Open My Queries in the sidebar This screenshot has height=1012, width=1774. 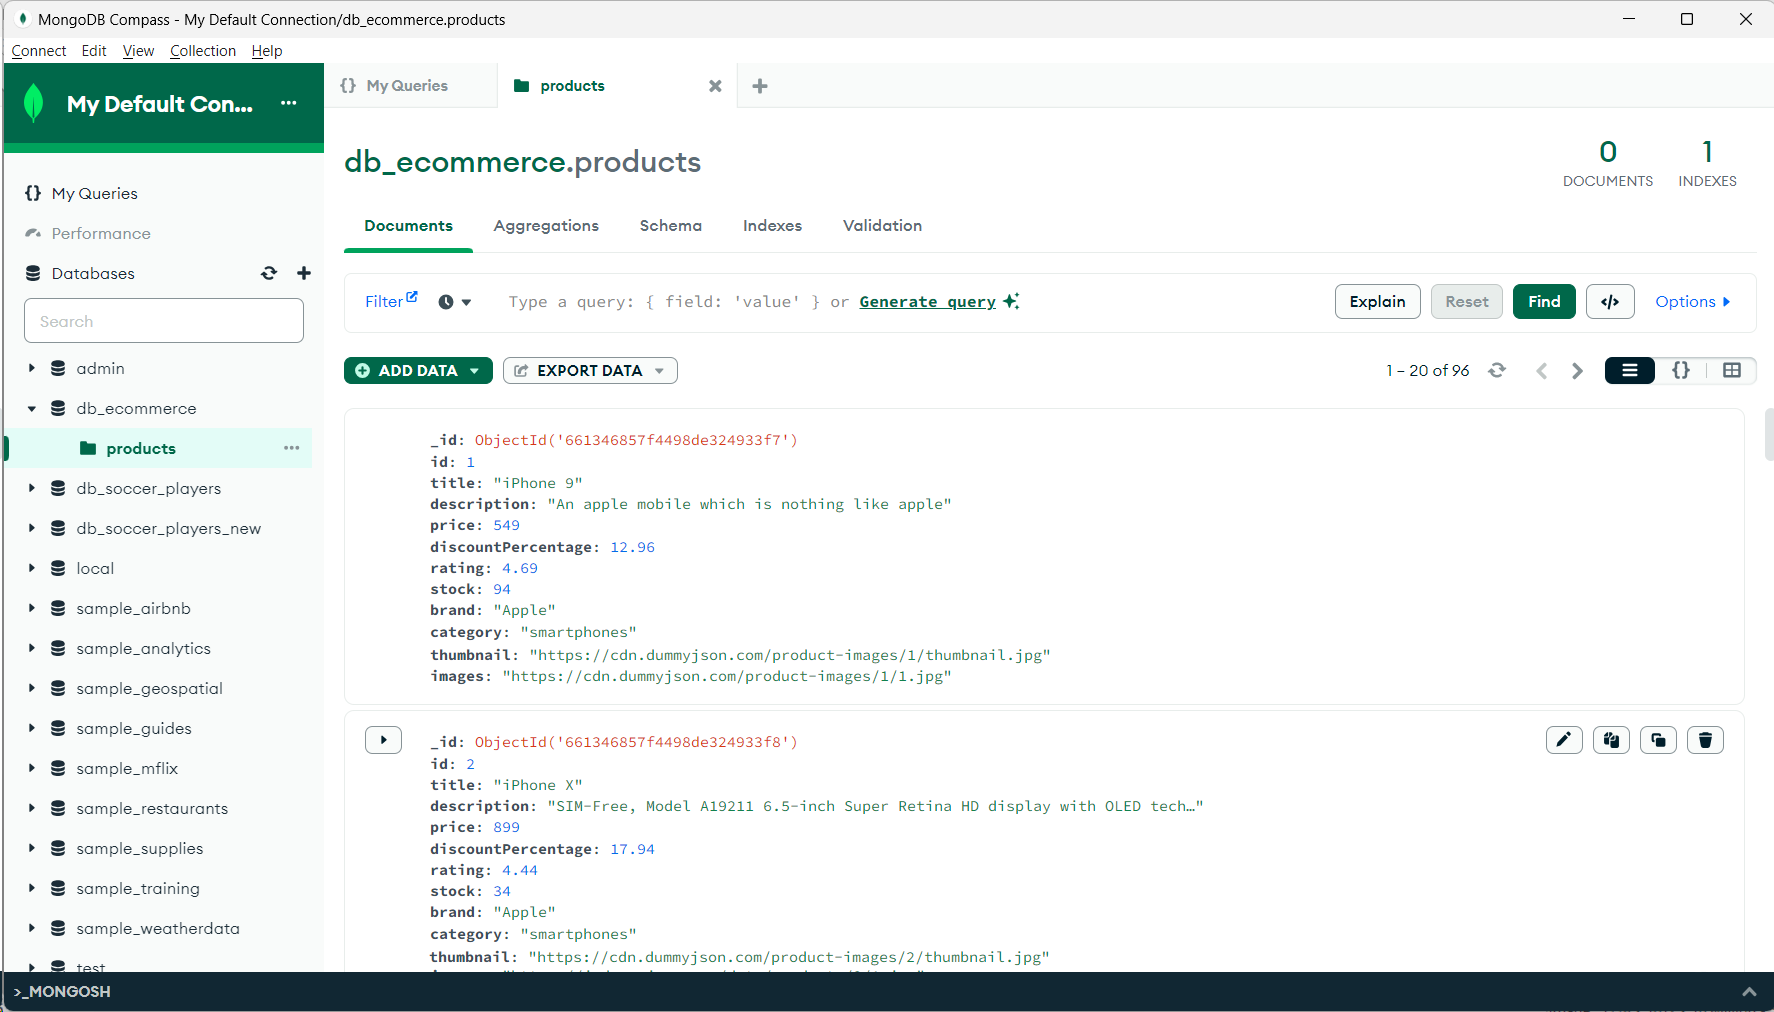tap(94, 193)
